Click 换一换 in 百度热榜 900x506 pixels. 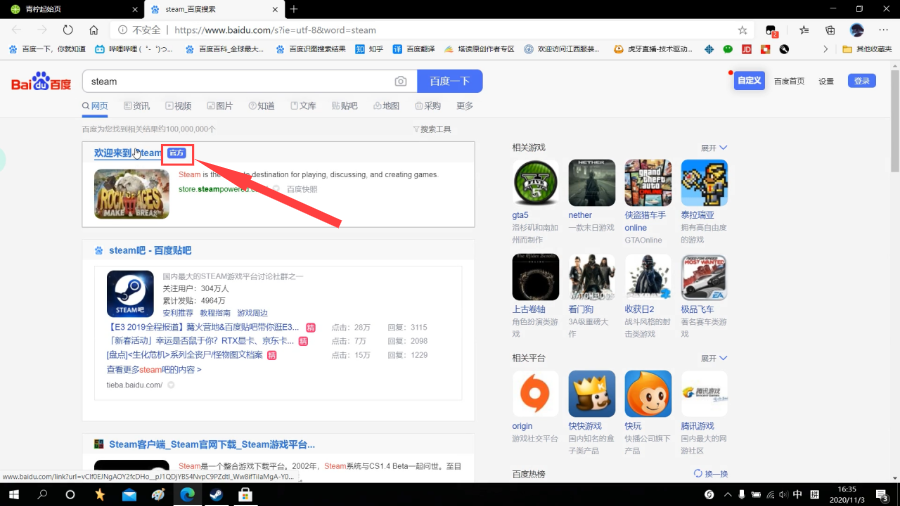click(x=711, y=474)
